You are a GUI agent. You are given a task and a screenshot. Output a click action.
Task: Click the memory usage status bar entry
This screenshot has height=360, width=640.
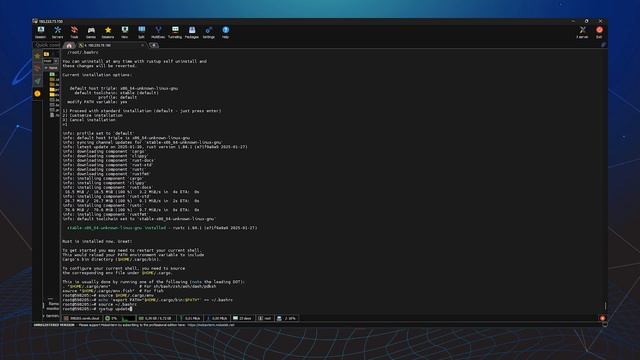click(x=155, y=318)
